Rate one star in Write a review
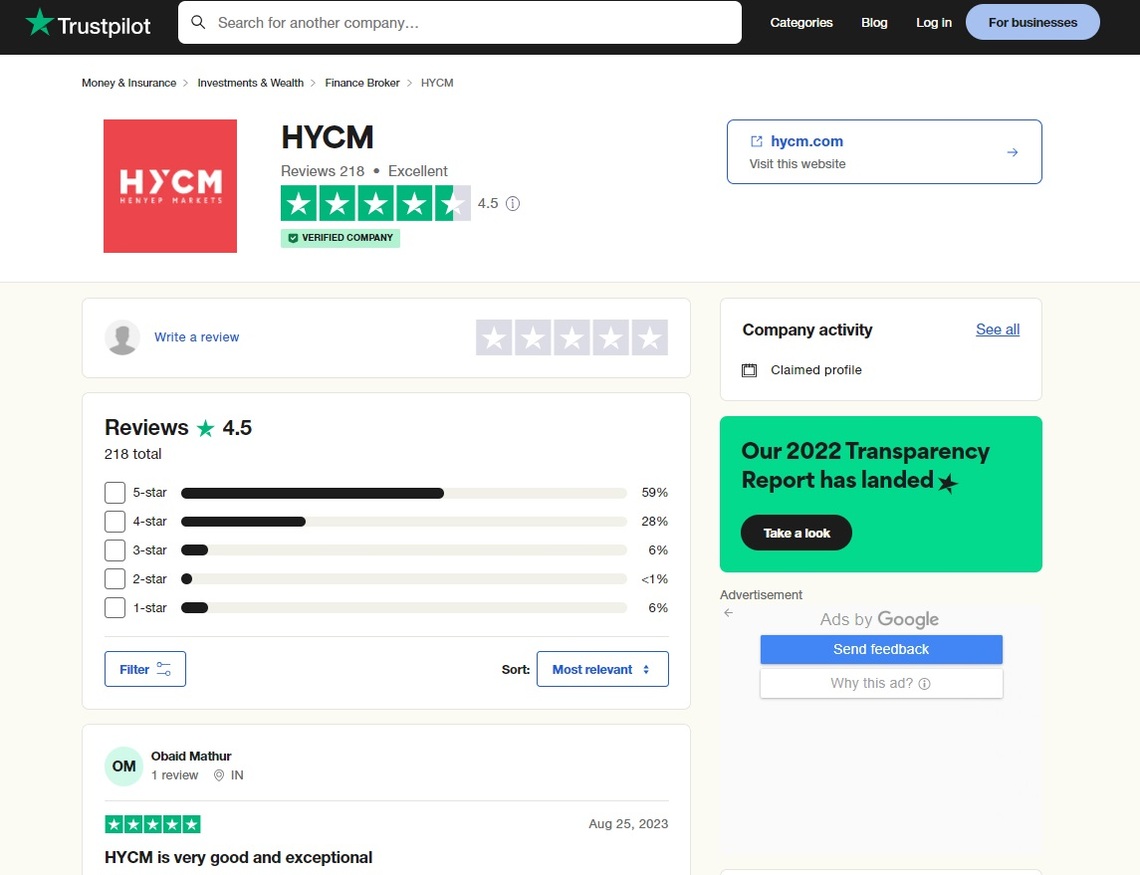Image resolution: width=1140 pixels, height=875 pixels. coord(494,338)
